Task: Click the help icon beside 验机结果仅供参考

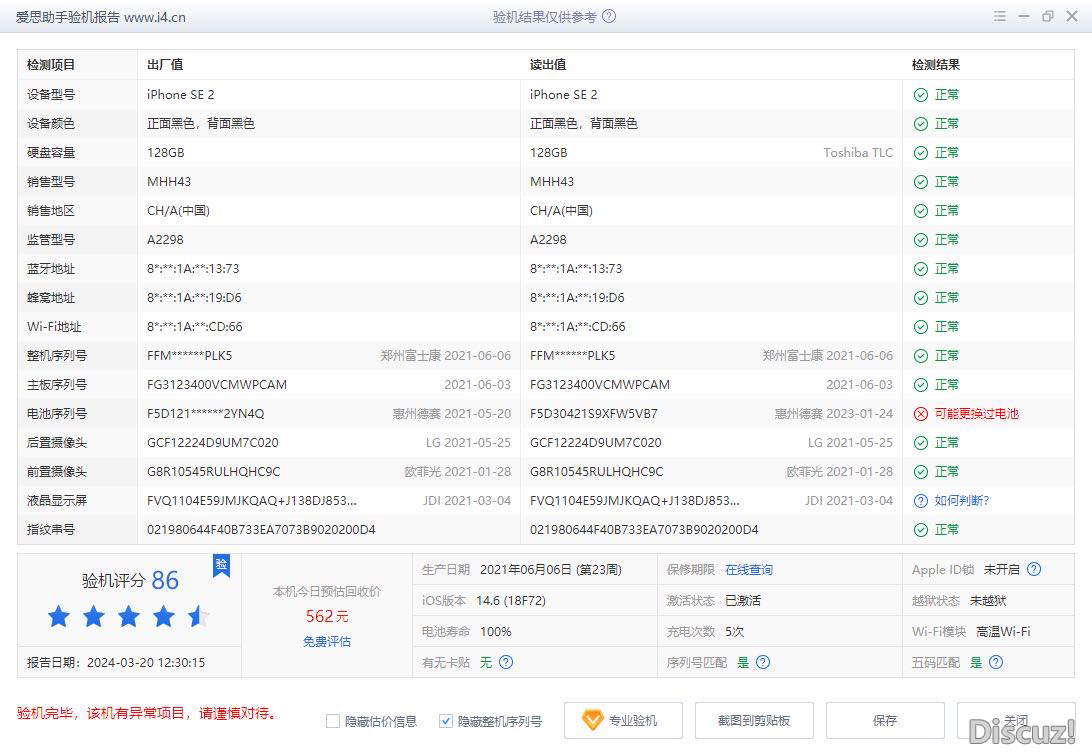Action: [x=609, y=16]
